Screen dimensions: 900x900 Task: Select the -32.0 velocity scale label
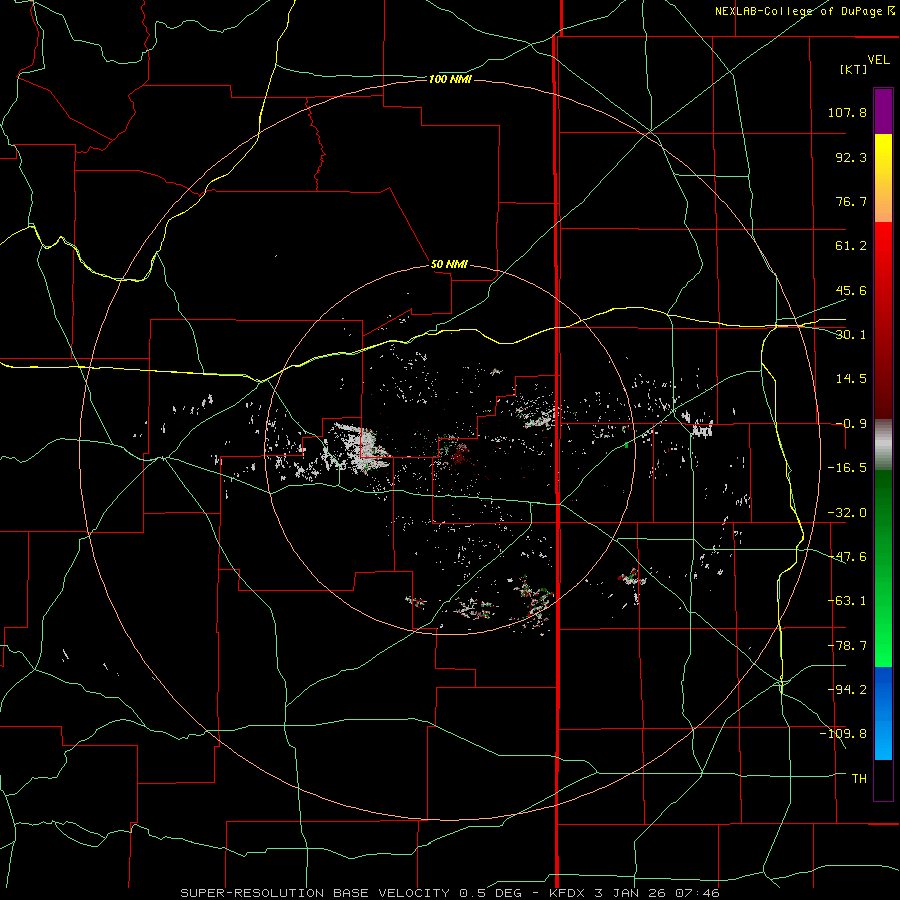coord(847,513)
